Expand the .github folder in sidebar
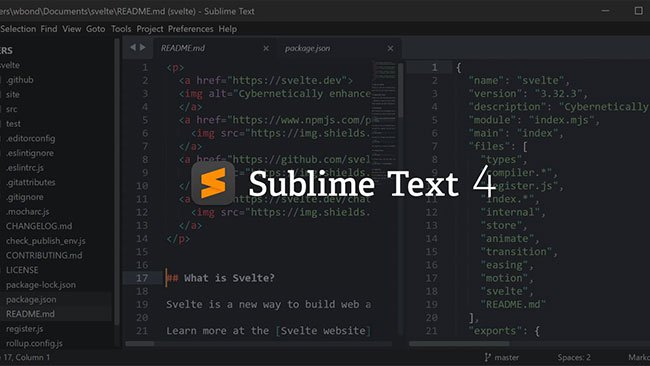The image size is (650, 366). (x=19, y=80)
